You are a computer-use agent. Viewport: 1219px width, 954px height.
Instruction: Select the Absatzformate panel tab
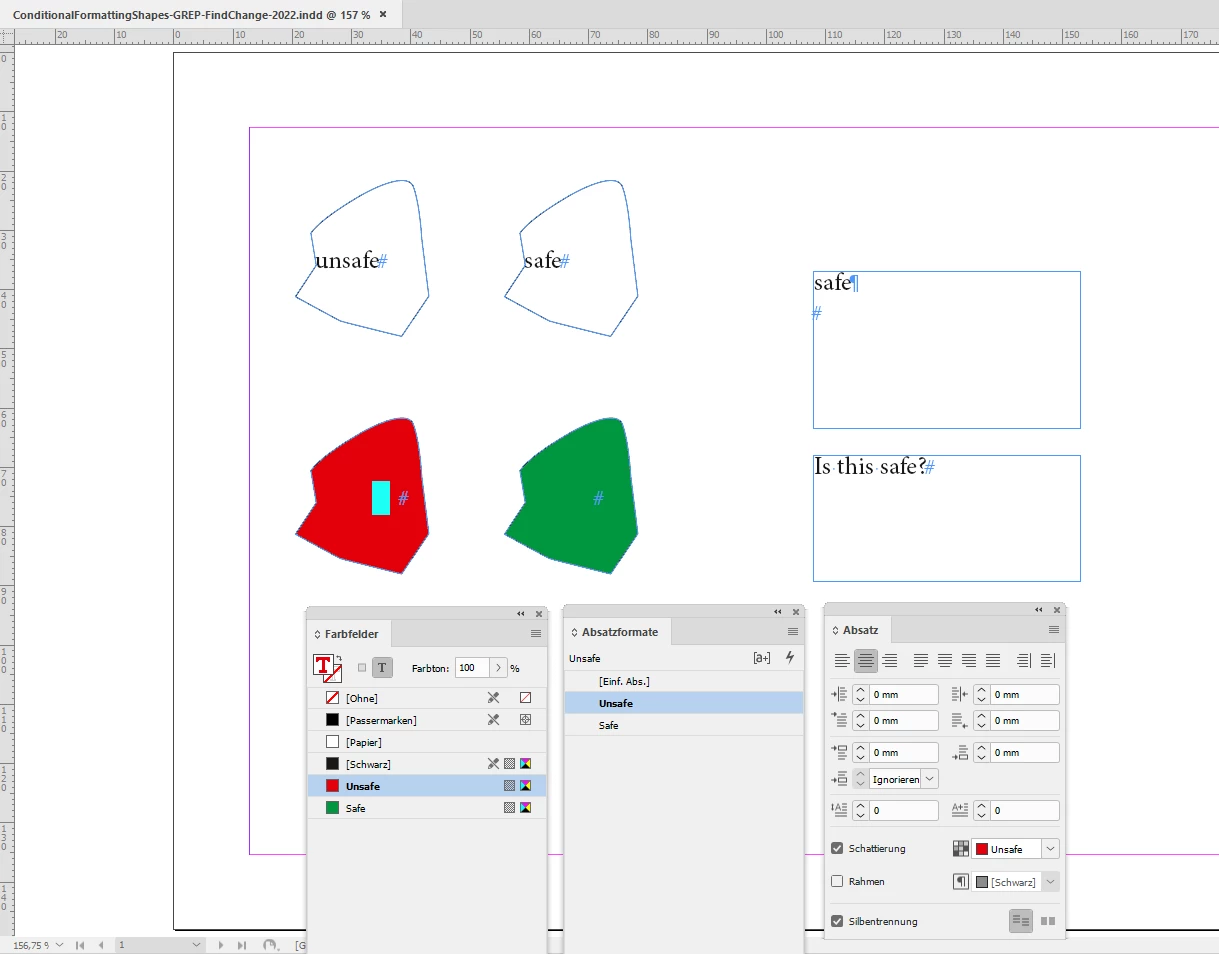(619, 632)
